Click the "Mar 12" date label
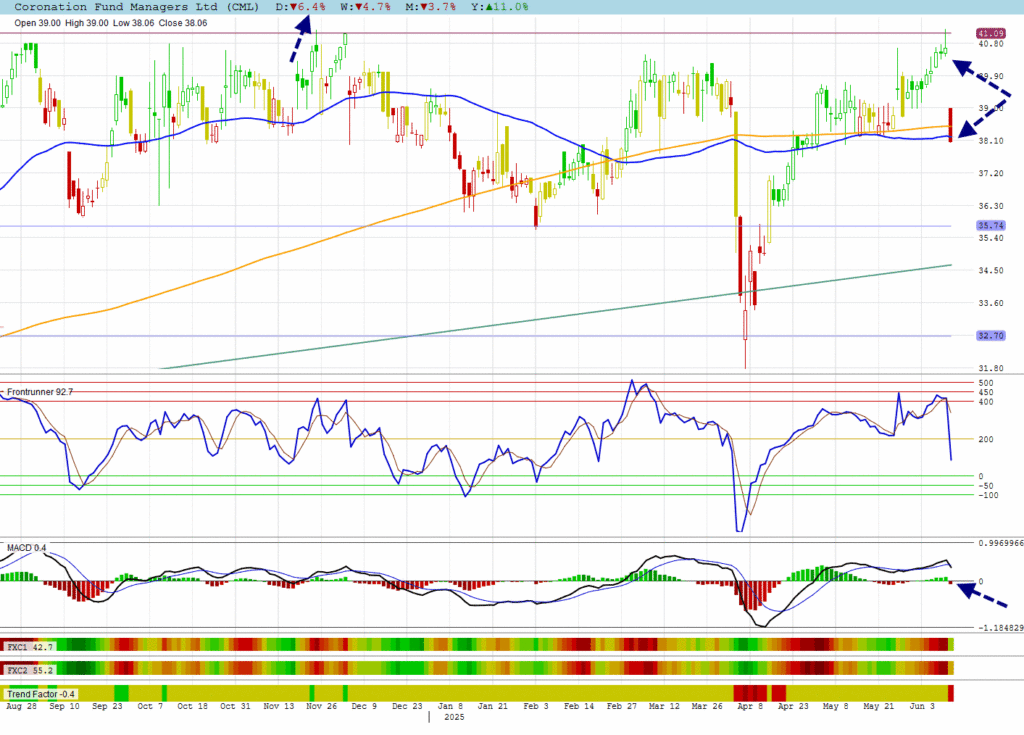Screen dimensions: 1024x735 click(x=664, y=706)
